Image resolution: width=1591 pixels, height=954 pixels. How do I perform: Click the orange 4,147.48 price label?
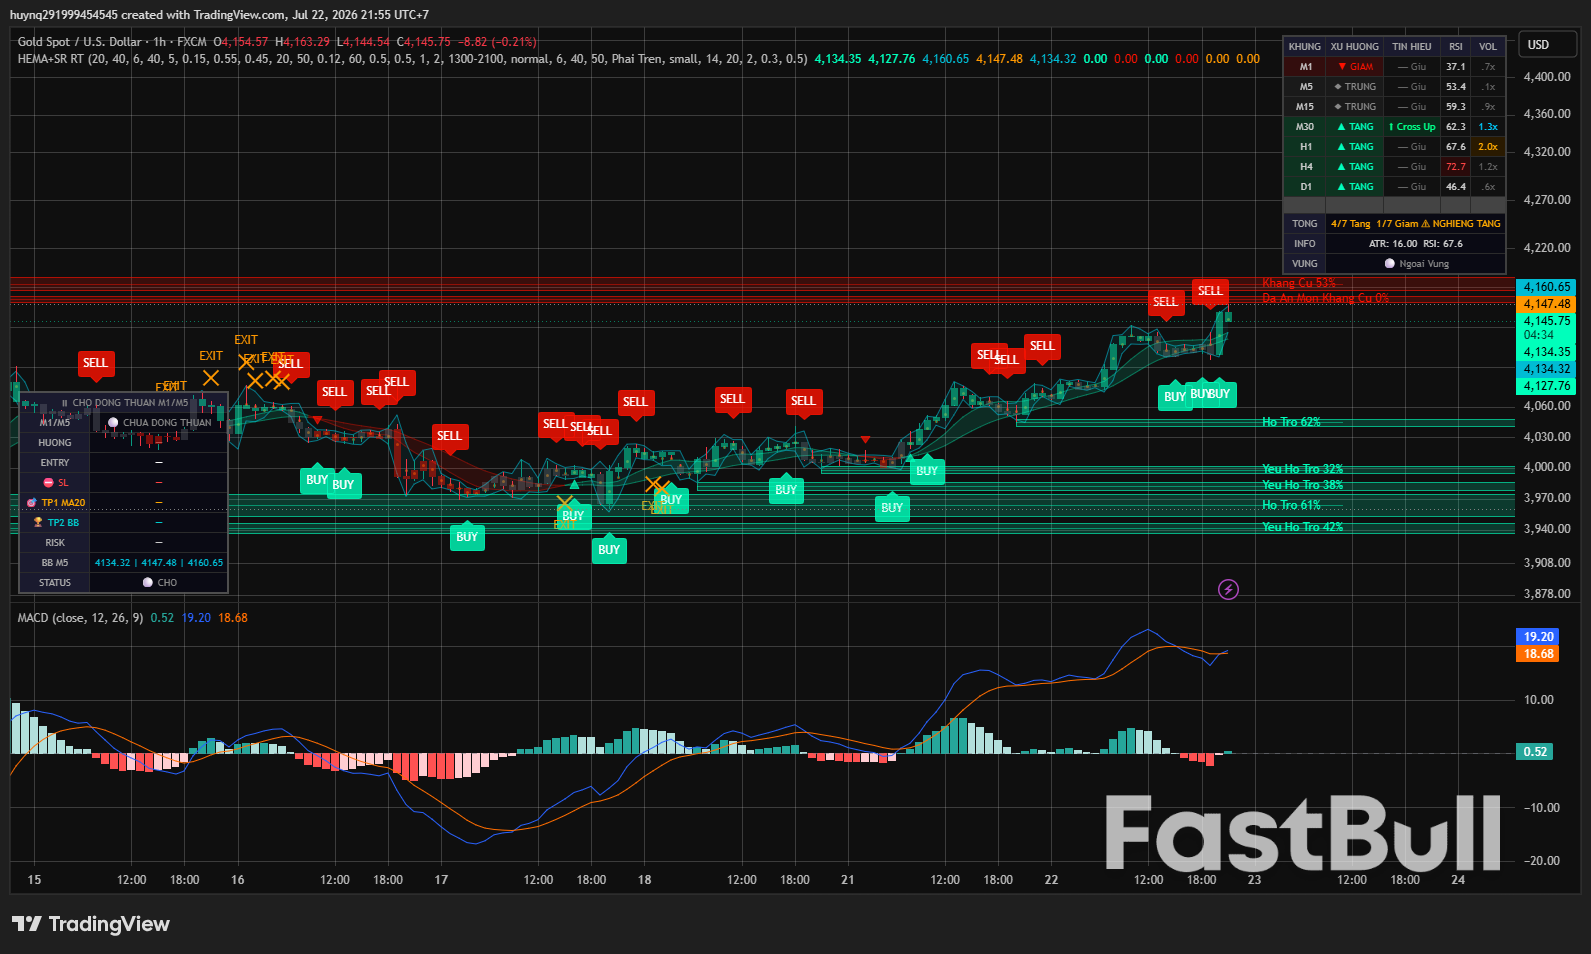[x=1546, y=304]
